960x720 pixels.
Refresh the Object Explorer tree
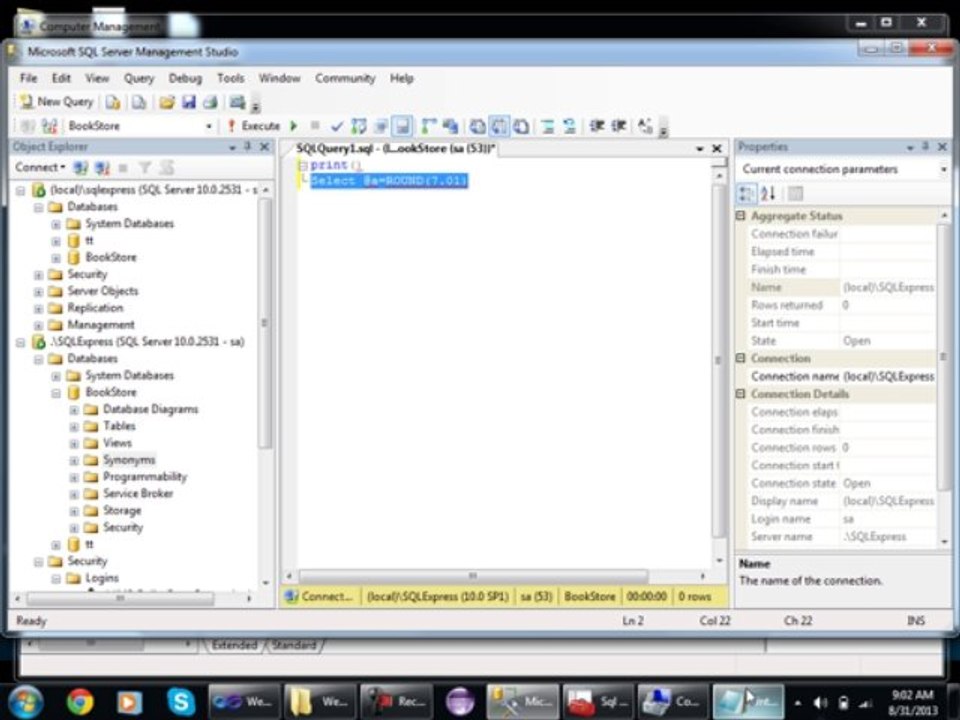[x=167, y=167]
